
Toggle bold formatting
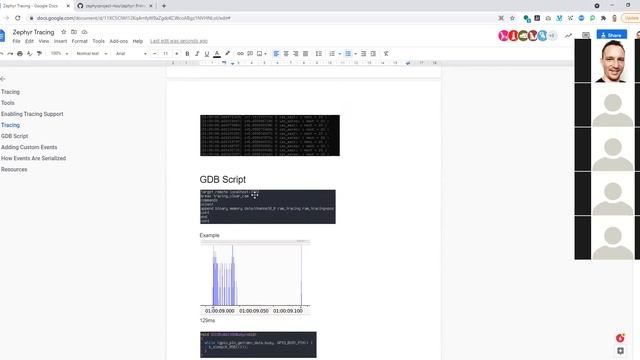click(187, 53)
